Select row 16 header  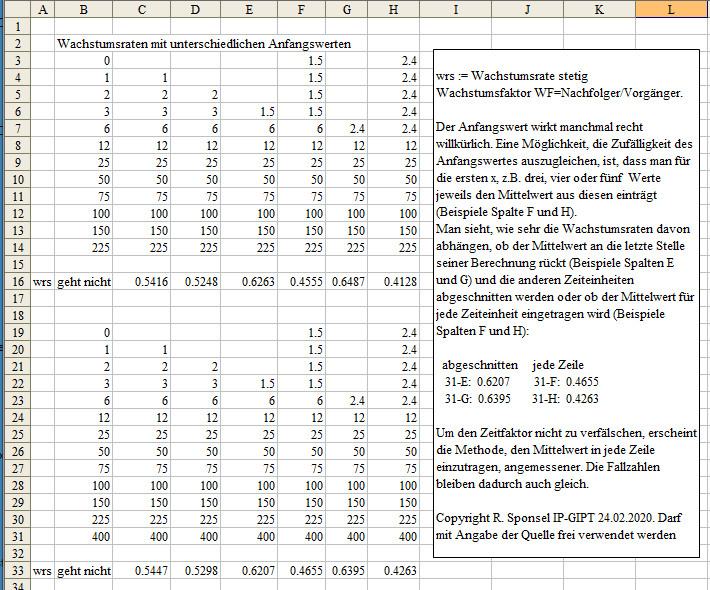(18, 282)
